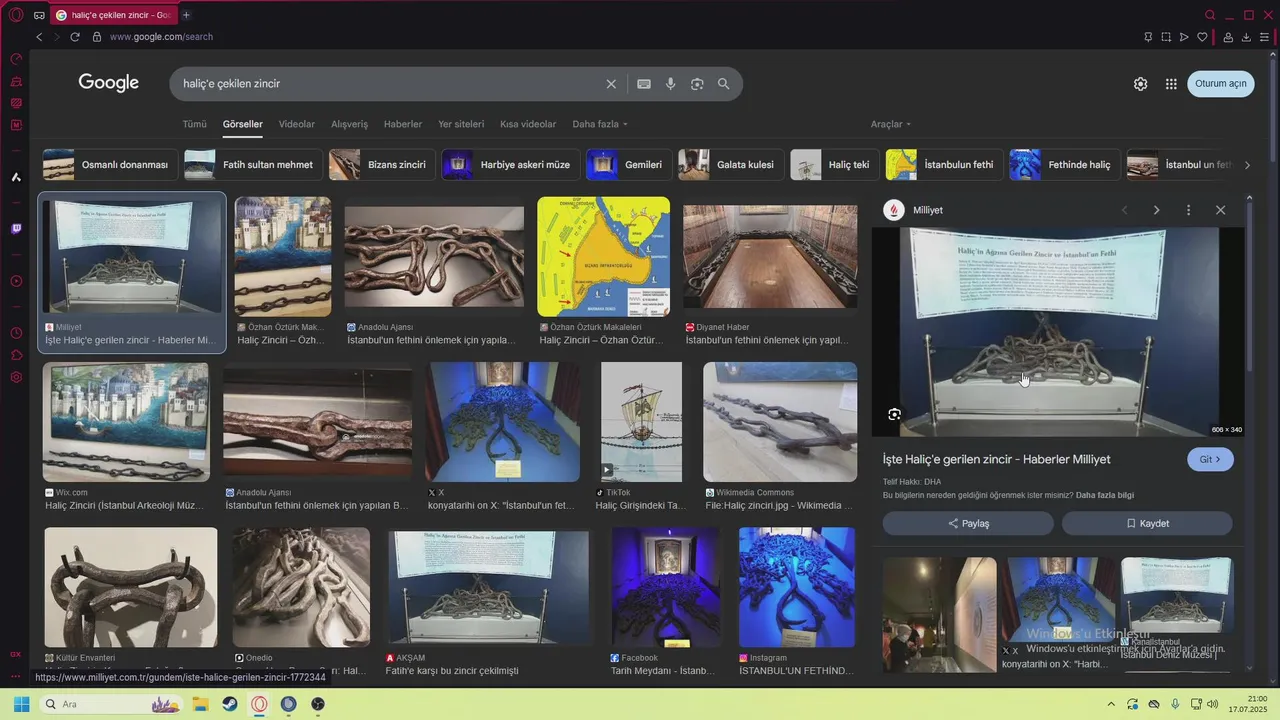Open a new tab with the plus icon
Image resolution: width=1280 pixels, height=720 pixels.
click(186, 15)
